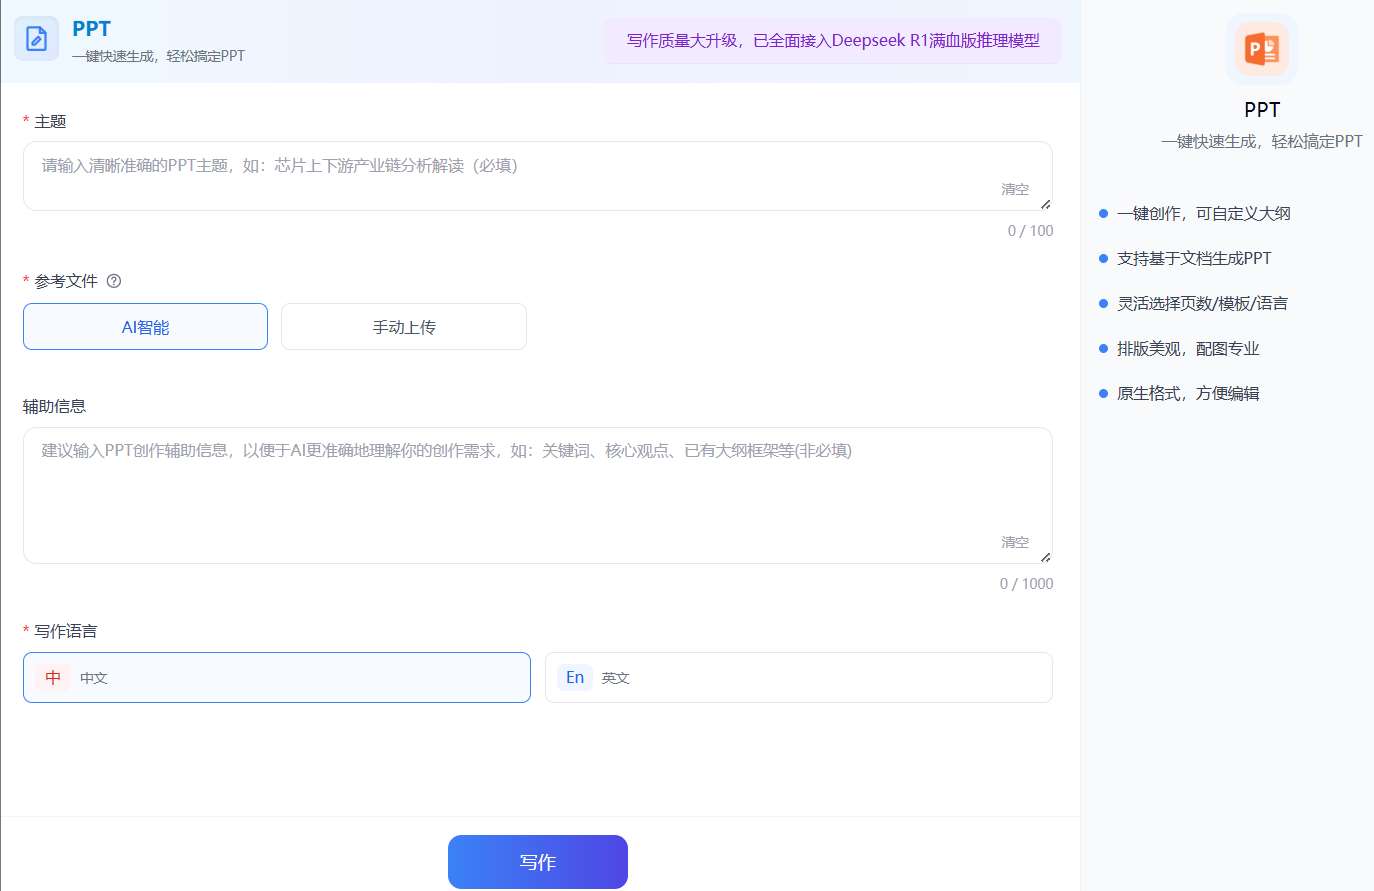1374x891 pixels.
Task: Click the PPT title in header
Action: coord(91,29)
